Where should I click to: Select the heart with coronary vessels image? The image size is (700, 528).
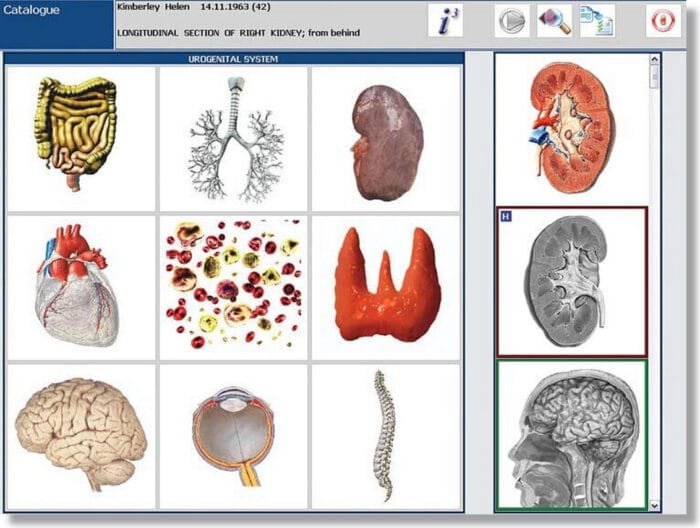click(80, 287)
